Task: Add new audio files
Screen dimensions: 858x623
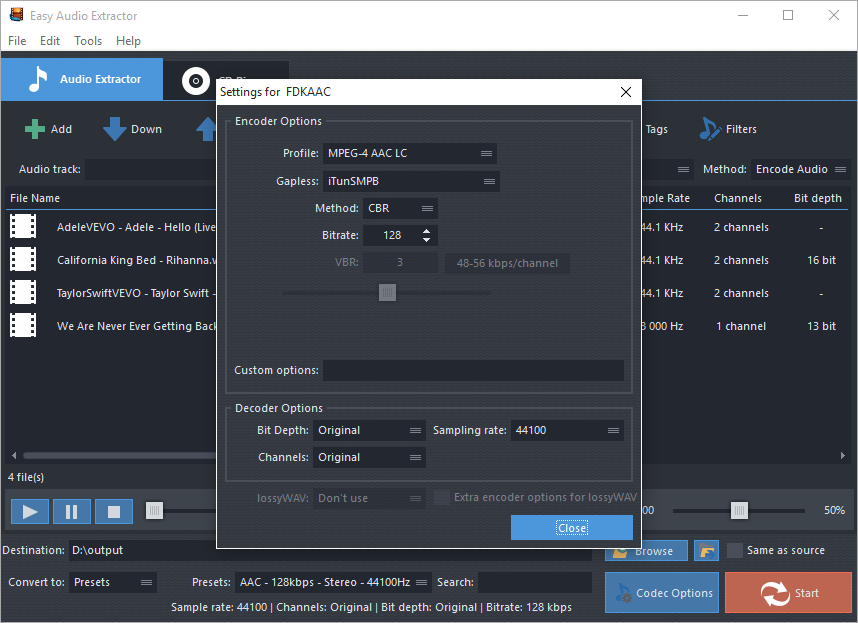Action: 48,128
